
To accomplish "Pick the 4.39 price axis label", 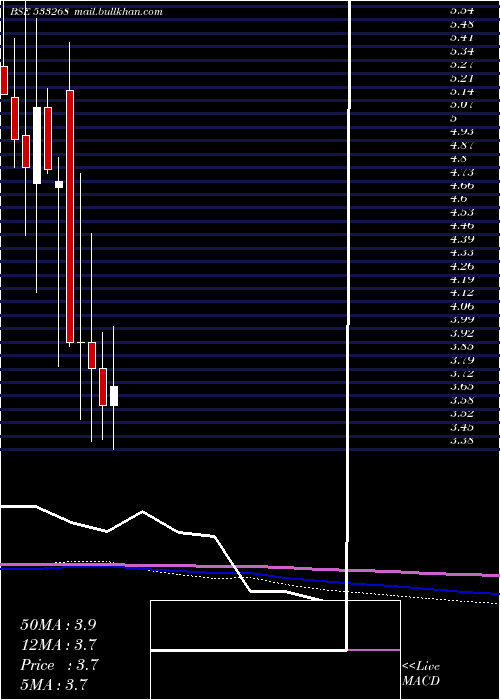I will 462,239.
